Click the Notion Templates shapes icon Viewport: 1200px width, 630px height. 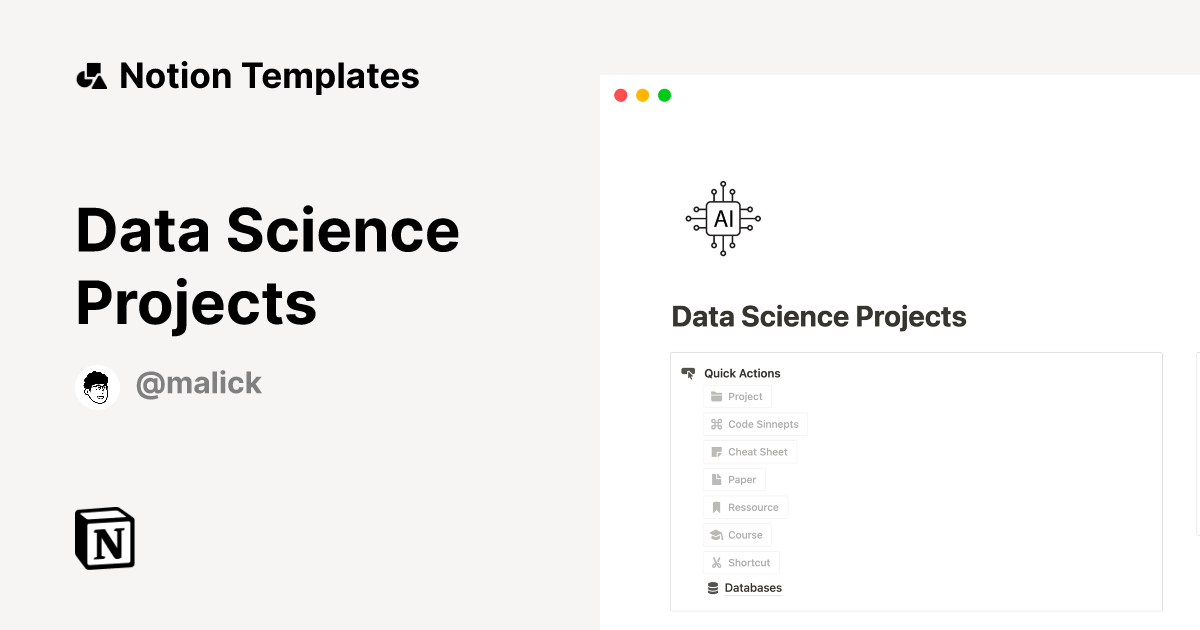click(x=91, y=76)
